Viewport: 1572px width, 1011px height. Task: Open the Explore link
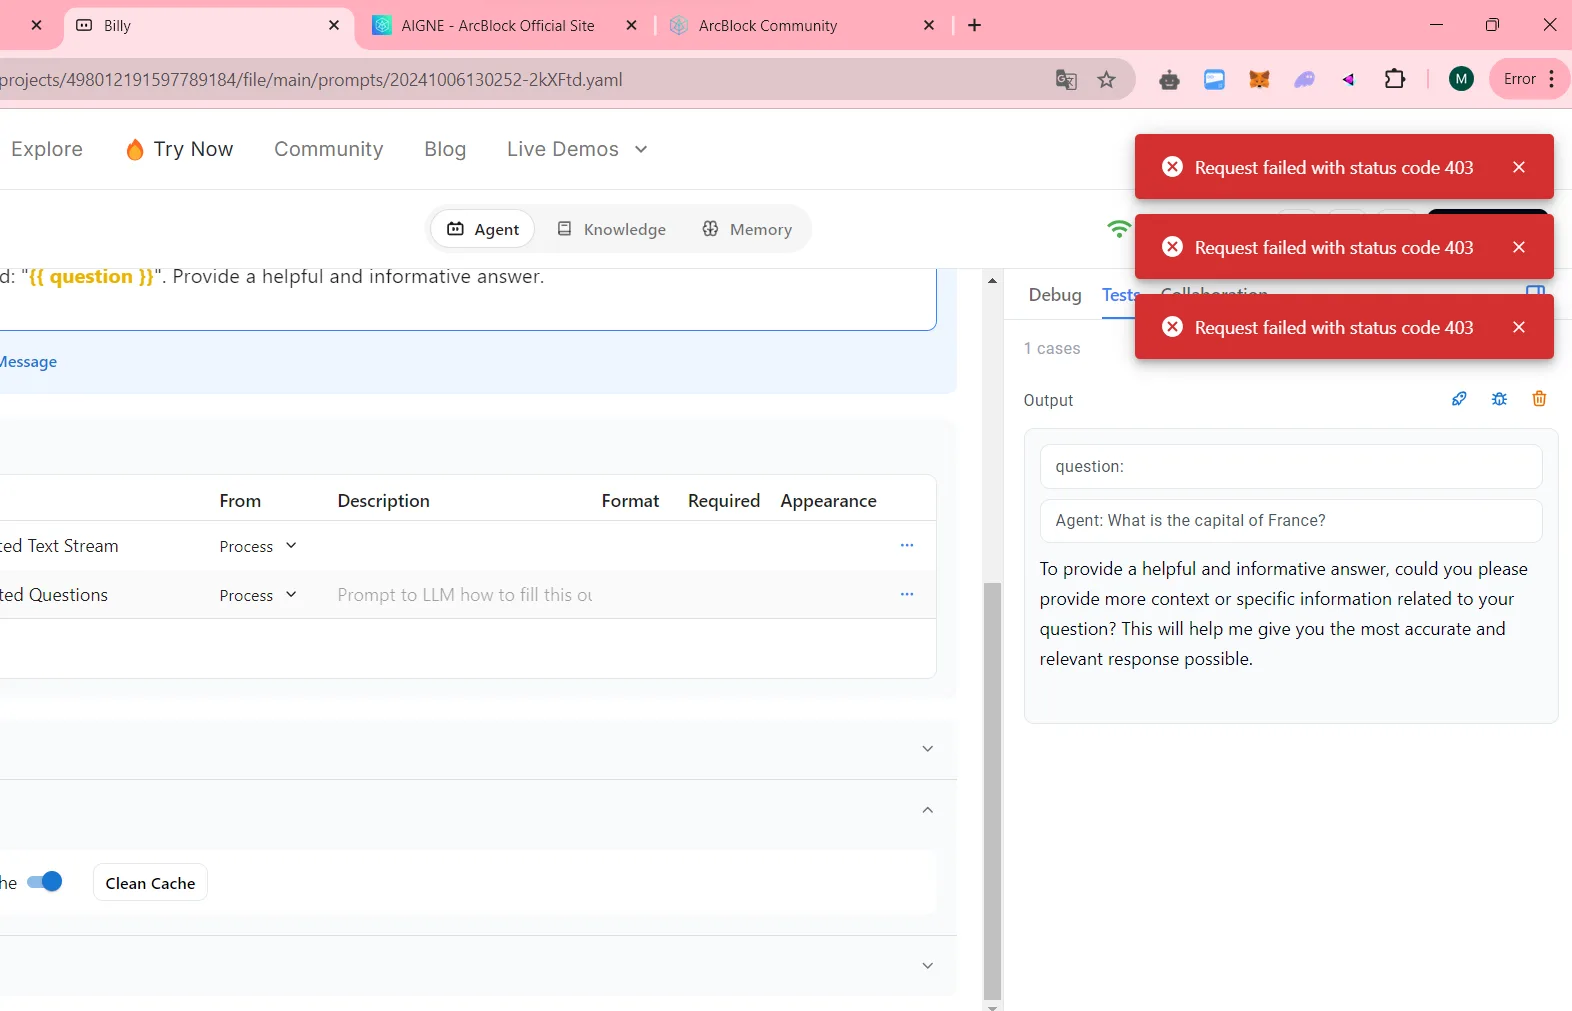[47, 149]
